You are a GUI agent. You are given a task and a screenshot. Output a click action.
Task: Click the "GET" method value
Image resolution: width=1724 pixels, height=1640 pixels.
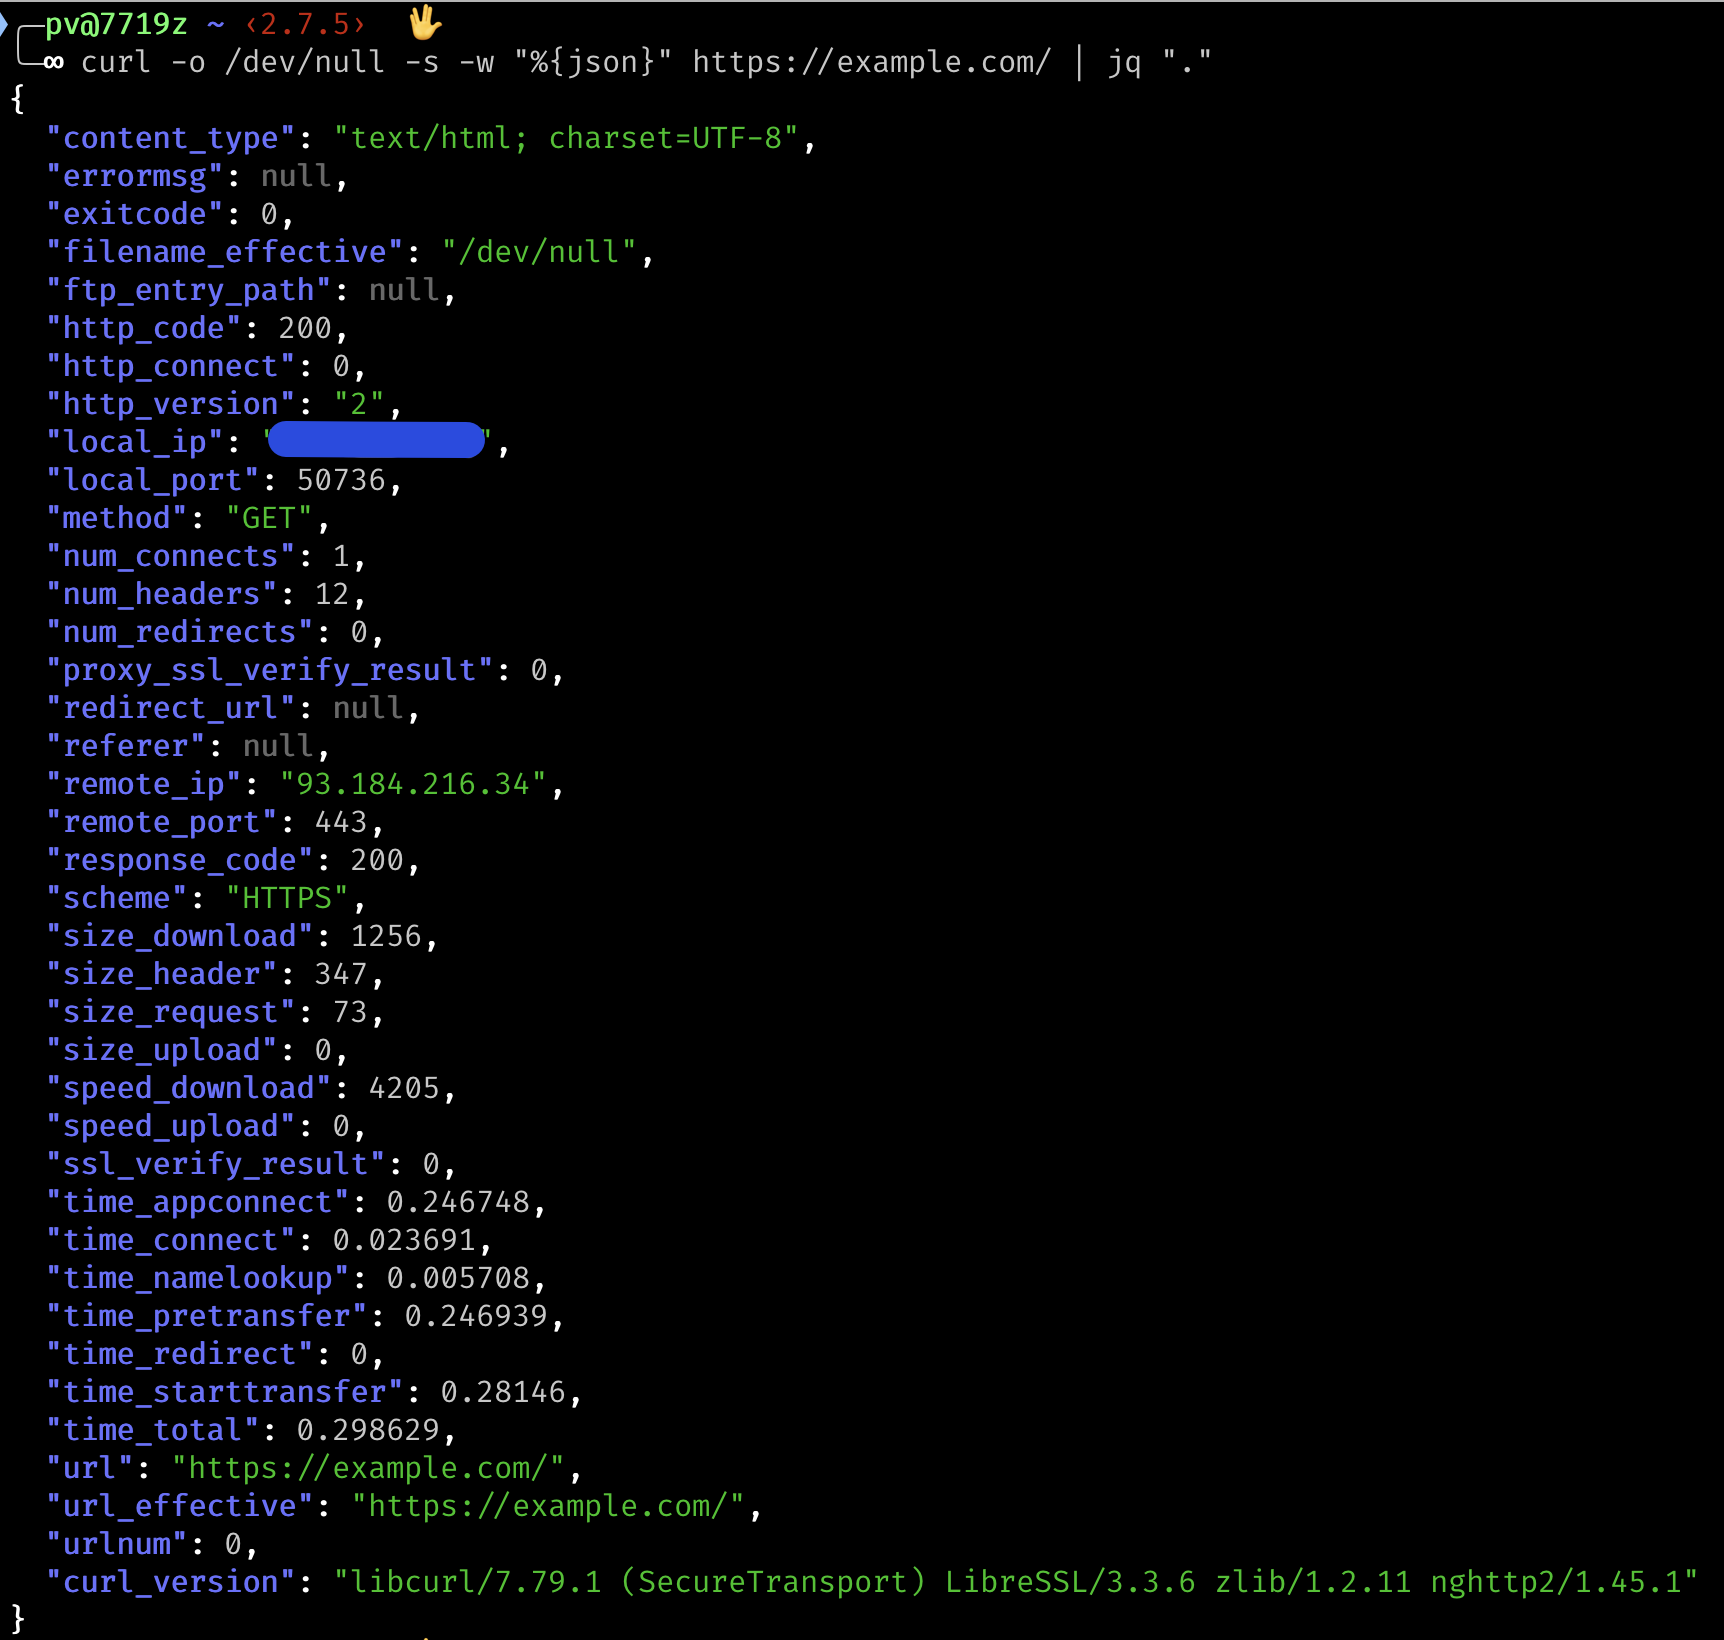coord(269,518)
